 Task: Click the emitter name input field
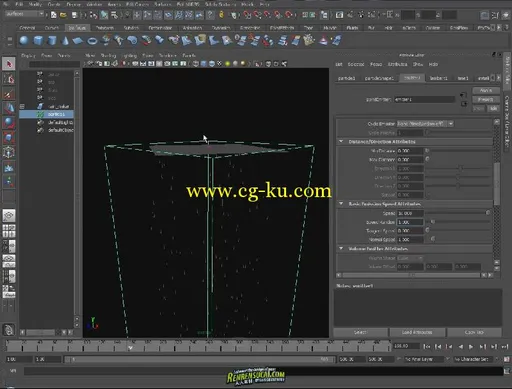click(424, 99)
